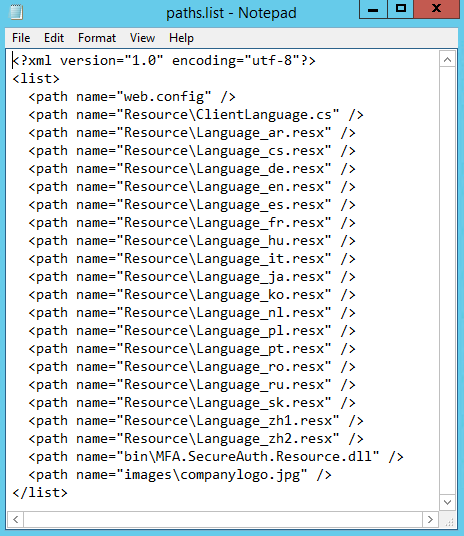Click the opening <list> tag line

[x=36, y=79]
